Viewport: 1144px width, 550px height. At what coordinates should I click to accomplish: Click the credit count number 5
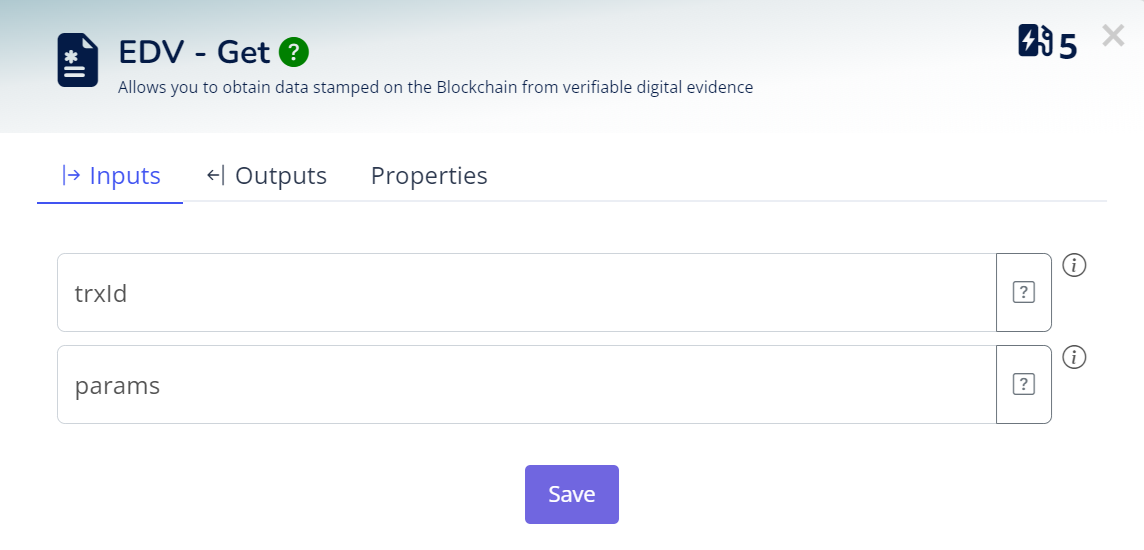[x=1068, y=46]
